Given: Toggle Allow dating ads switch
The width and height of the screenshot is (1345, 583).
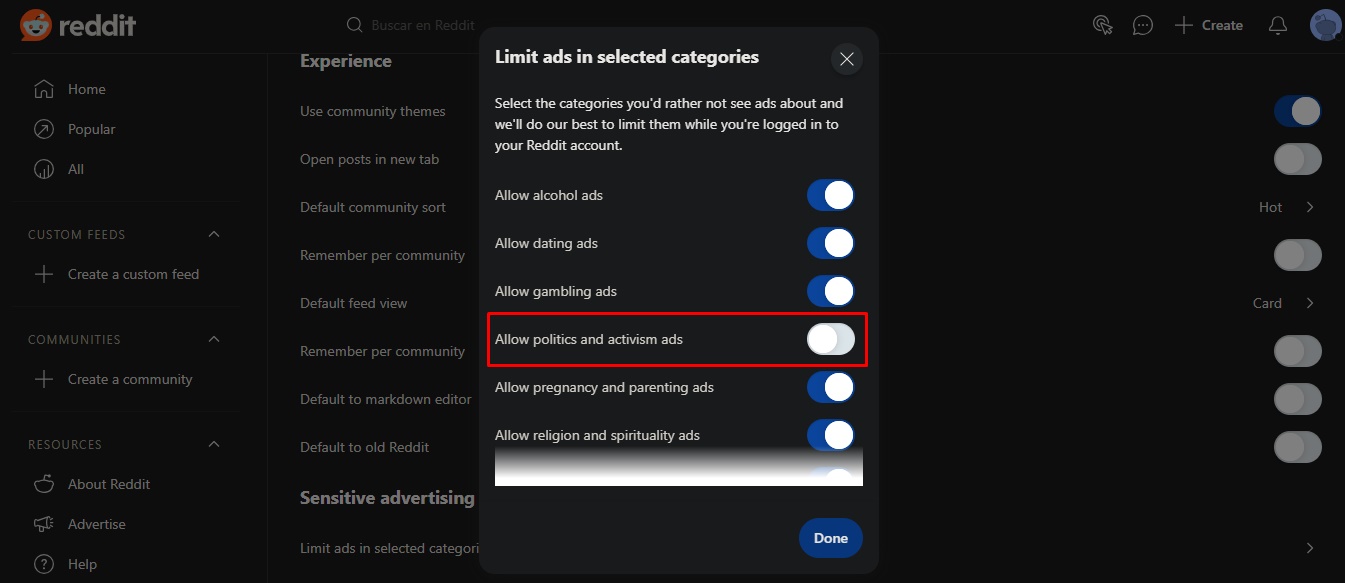Looking at the screenshot, I should point(831,243).
